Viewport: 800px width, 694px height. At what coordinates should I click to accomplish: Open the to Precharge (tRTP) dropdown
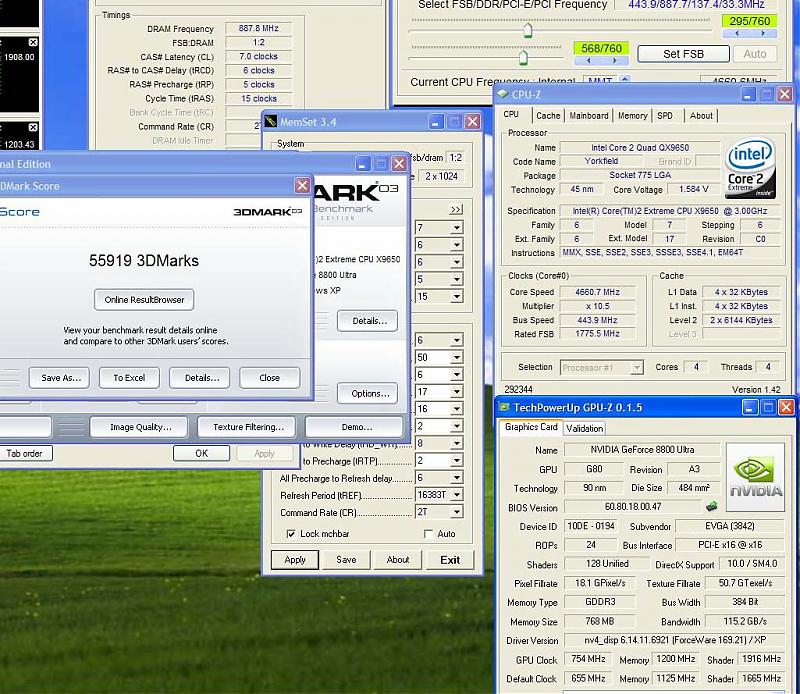tap(457, 460)
